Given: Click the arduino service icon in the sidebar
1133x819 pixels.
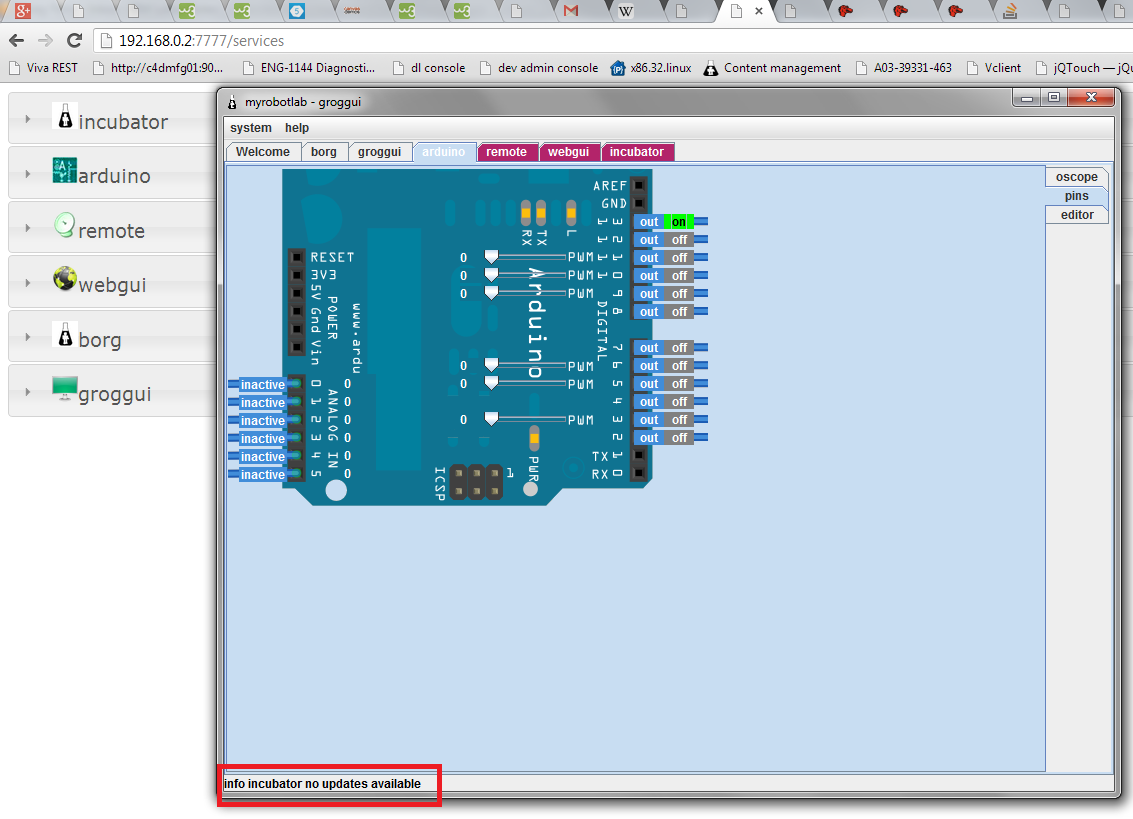Looking at the screenshot, I should coord(64,171).
